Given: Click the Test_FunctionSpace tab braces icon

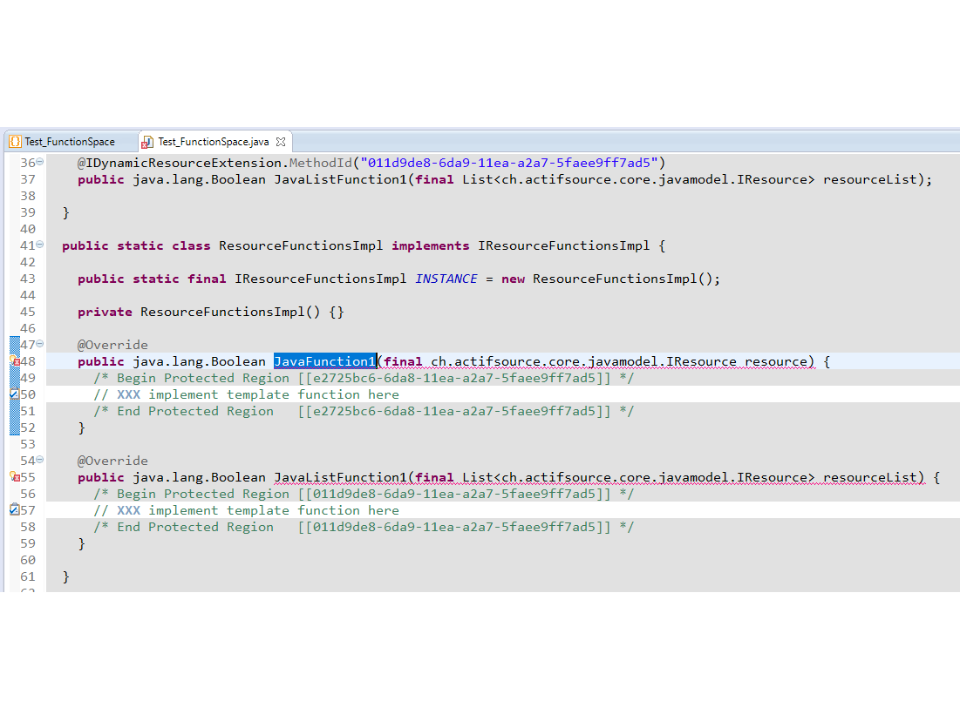Looking at the screenshot, I should click(x=15, y=142).
